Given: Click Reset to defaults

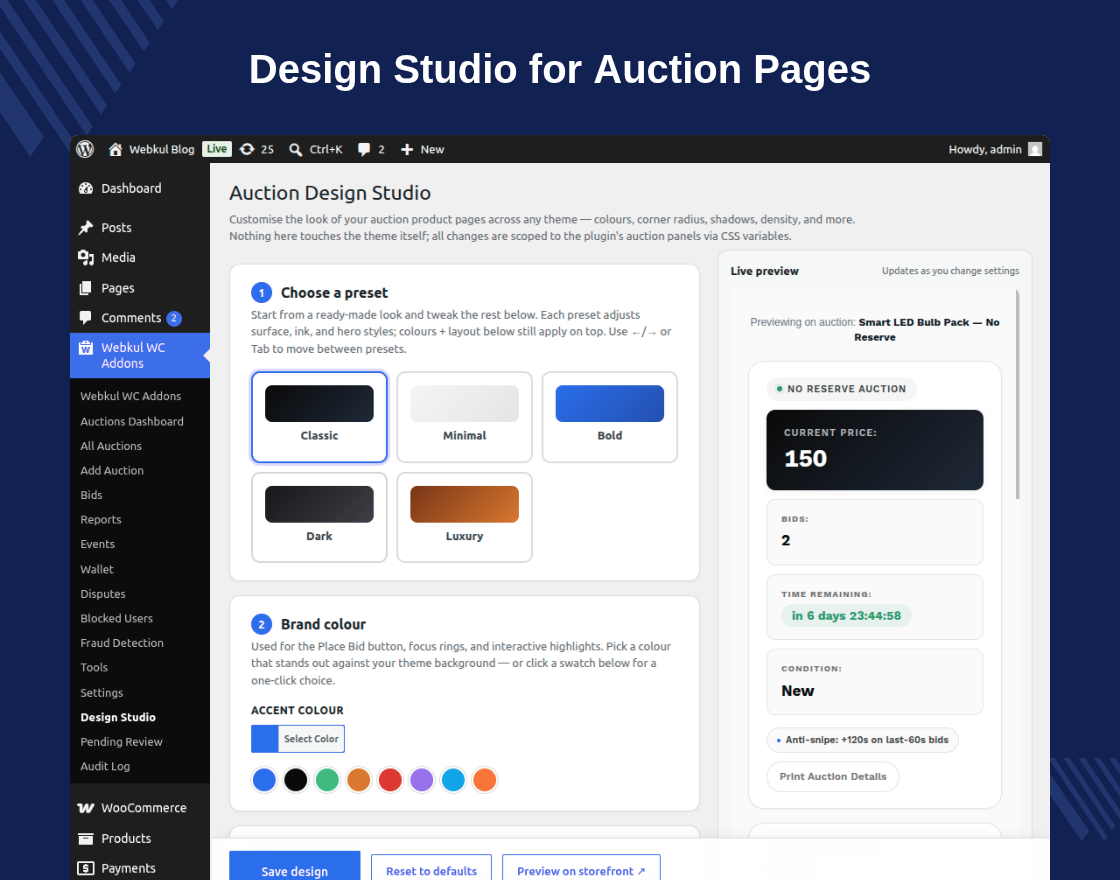Looking at the screenshot, I should click(x=431, y=869).
